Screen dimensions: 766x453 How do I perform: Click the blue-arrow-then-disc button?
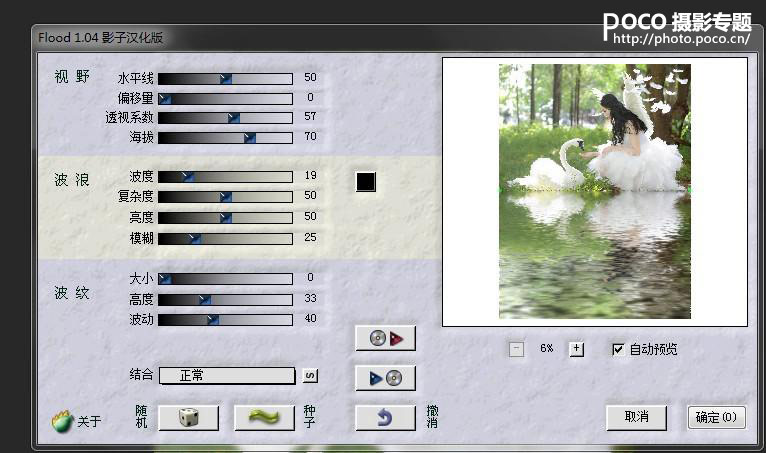tap(385, 378)
